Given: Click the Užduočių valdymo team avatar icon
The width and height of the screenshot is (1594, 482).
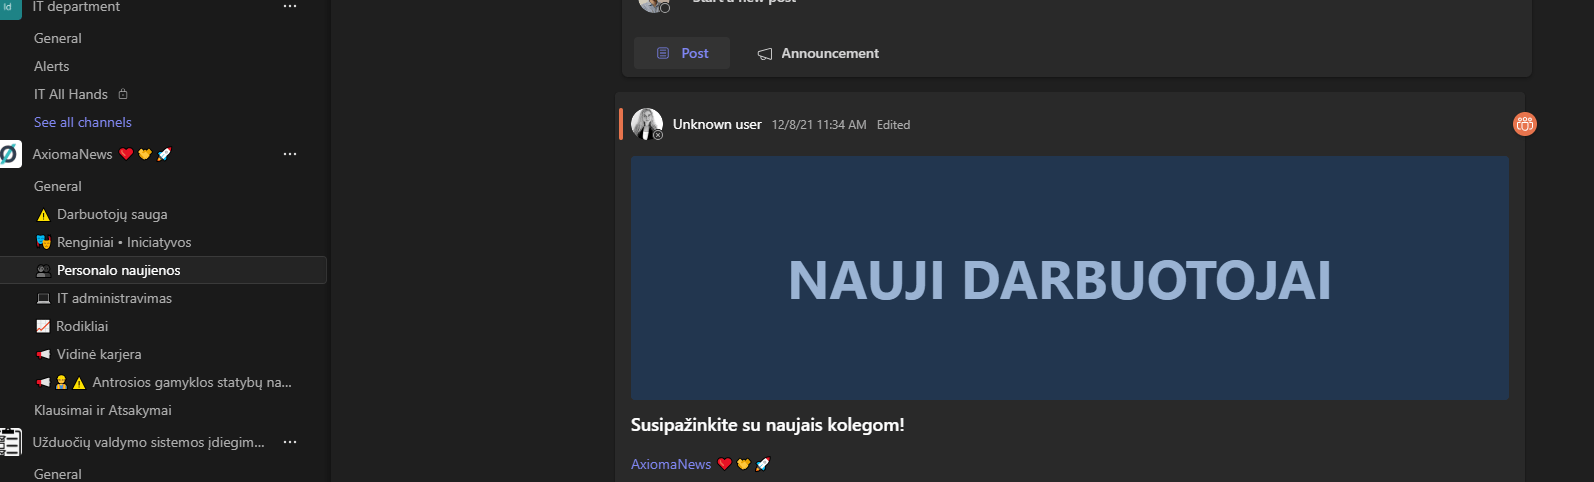Looking at the screenshot, I should pos(10,442).
